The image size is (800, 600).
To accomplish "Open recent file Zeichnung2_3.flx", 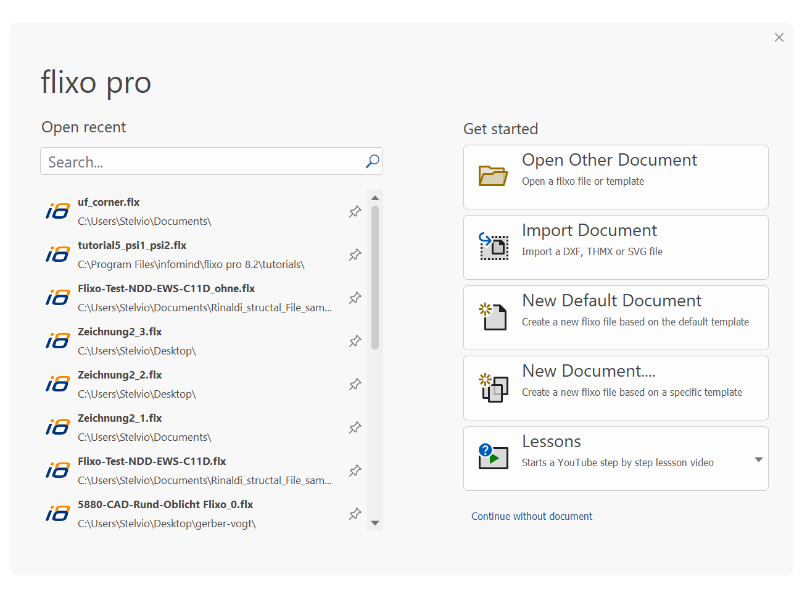I will [x=204, y=341].
